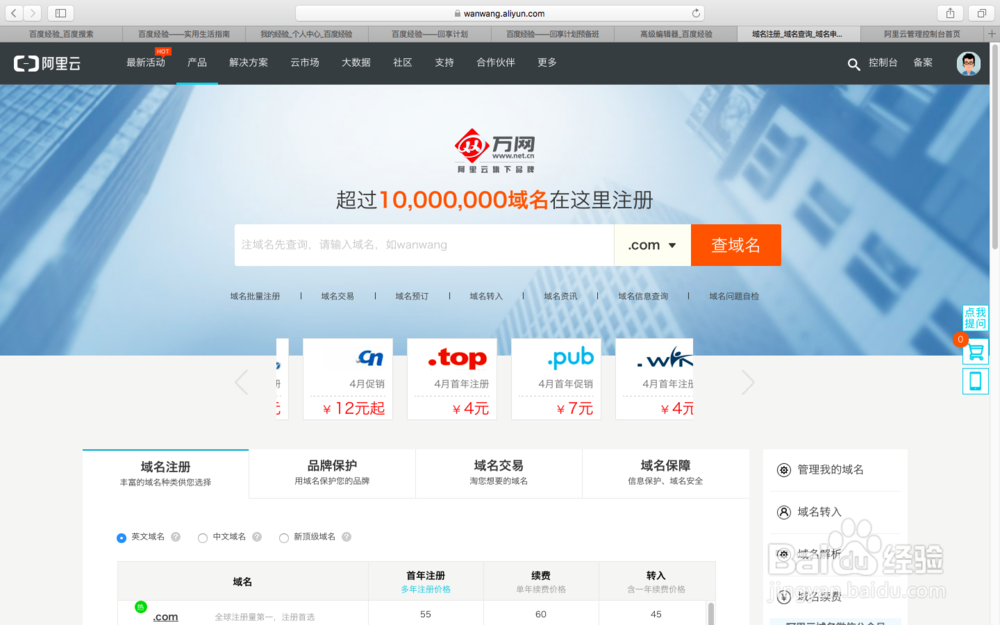Switch to browser tab 百度经验_百度搜索
1000x625 pixels.
point(61,34)
